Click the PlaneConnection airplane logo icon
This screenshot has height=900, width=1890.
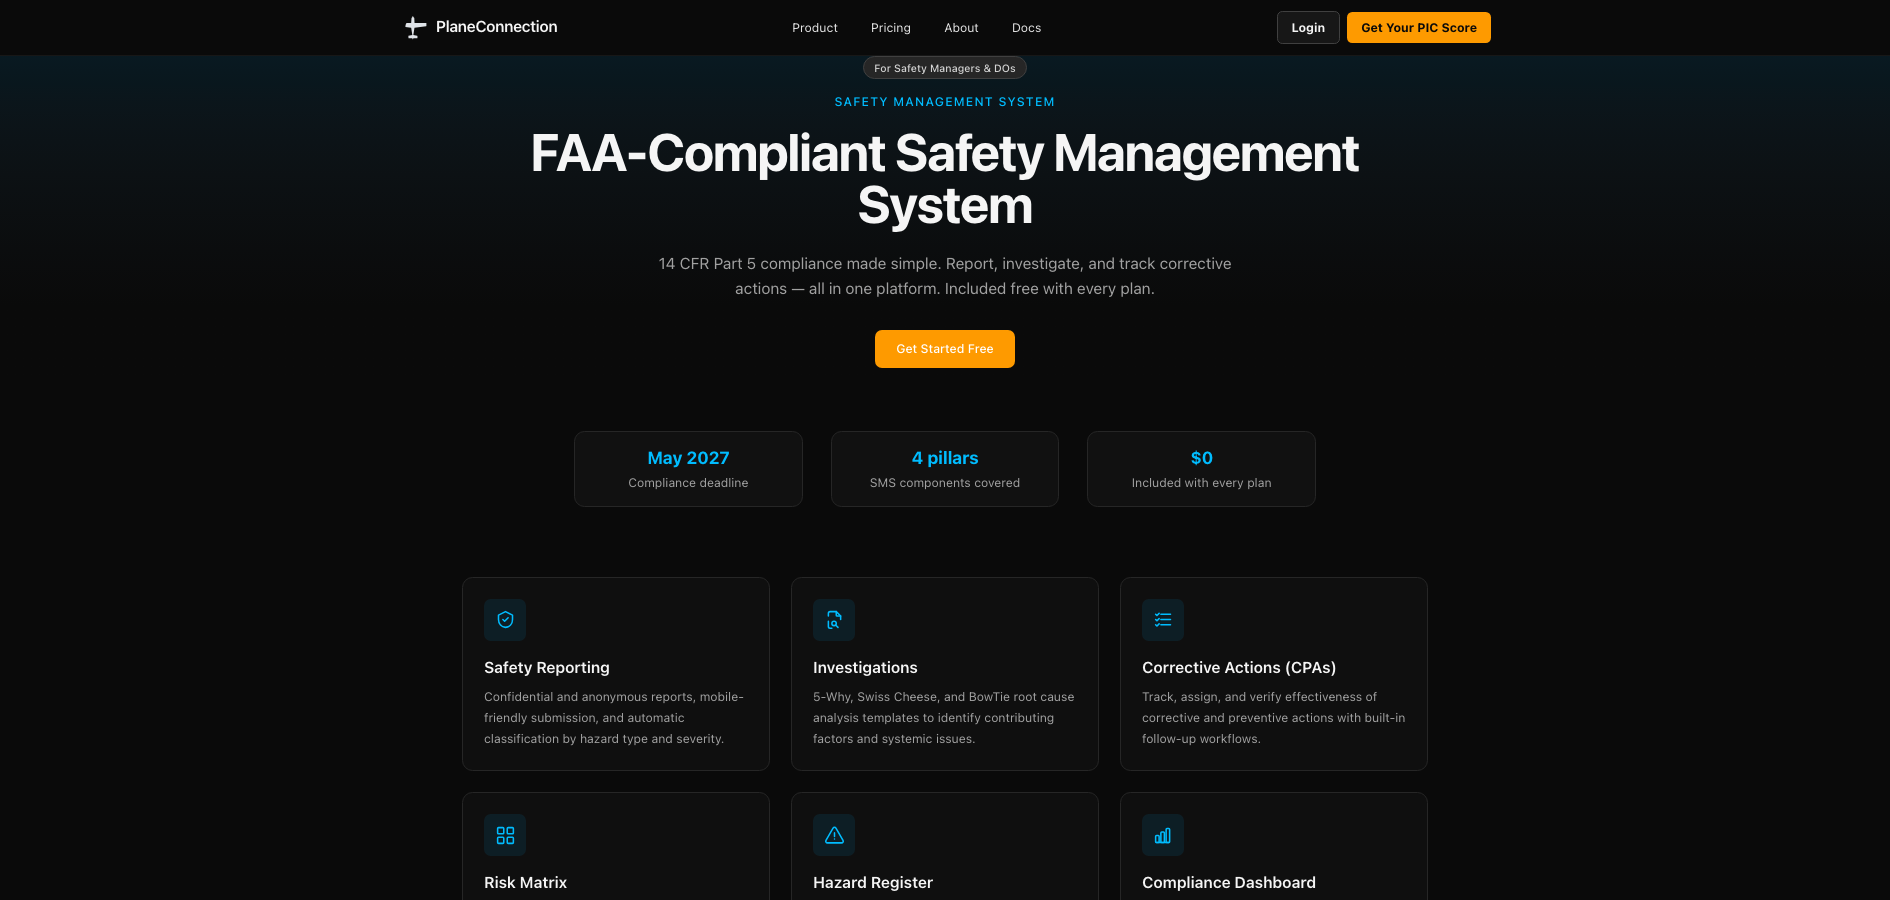click(x=415, y=27)
